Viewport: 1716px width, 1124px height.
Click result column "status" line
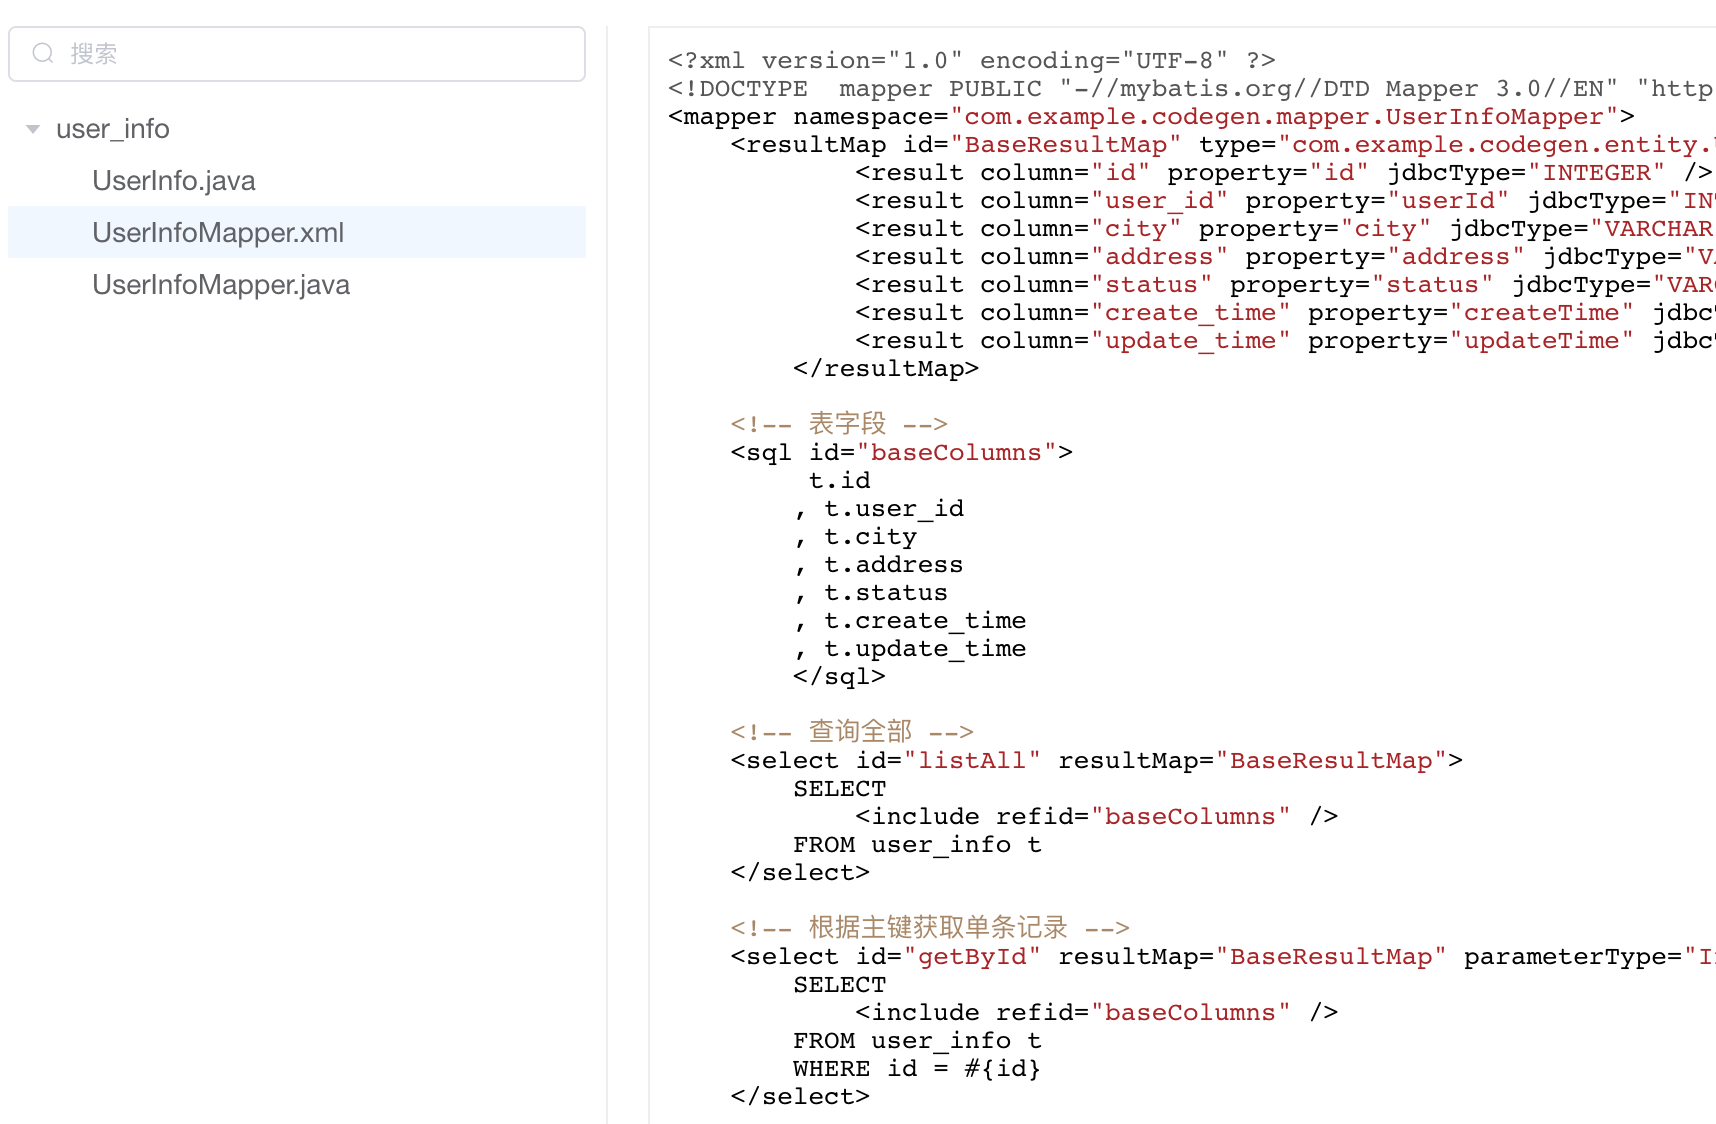coord(1285,285)
